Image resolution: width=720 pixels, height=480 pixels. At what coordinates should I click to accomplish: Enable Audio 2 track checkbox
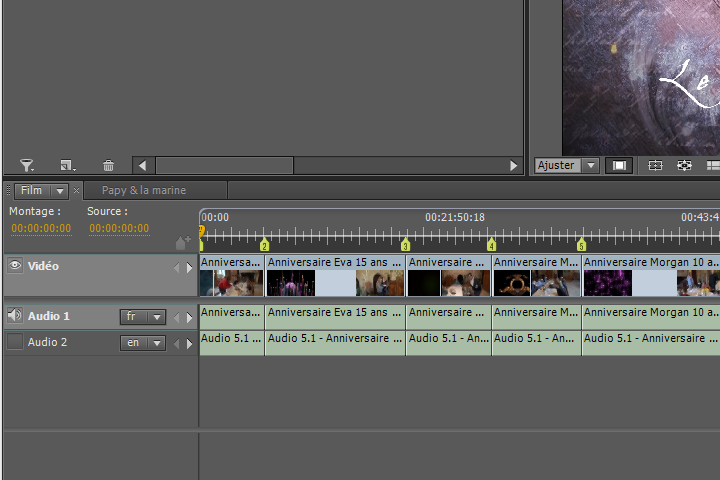click(x=15, y=342)
